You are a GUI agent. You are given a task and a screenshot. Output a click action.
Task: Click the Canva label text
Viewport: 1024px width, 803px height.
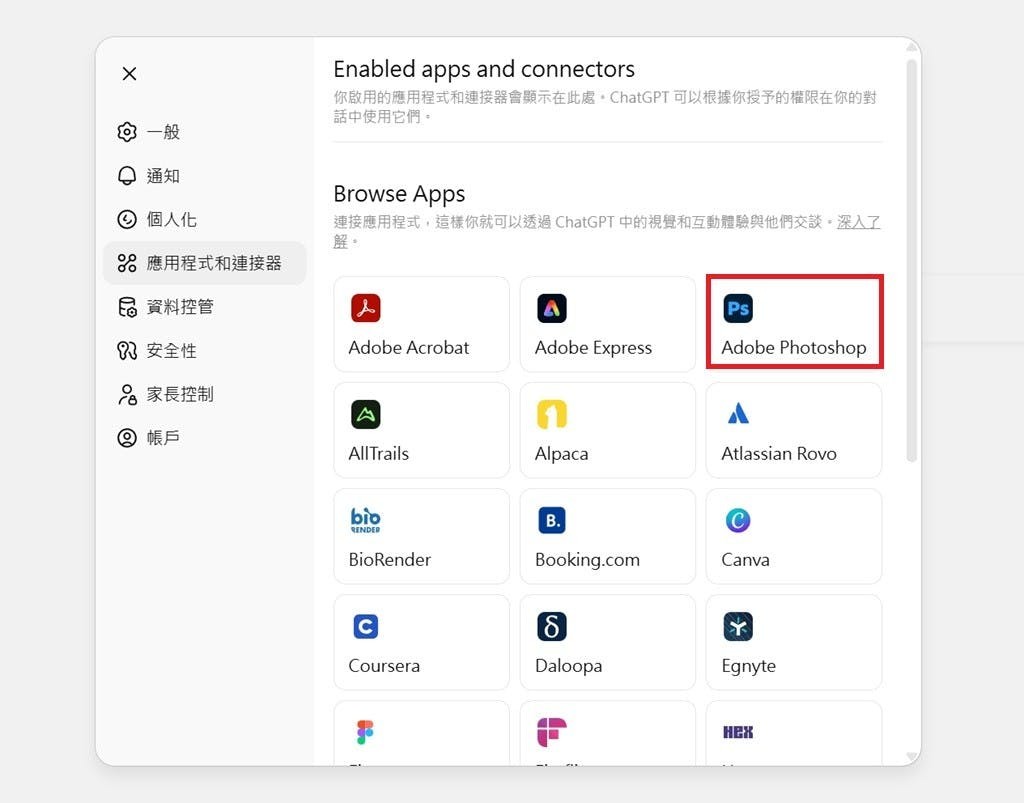click(x=745, y=559)
